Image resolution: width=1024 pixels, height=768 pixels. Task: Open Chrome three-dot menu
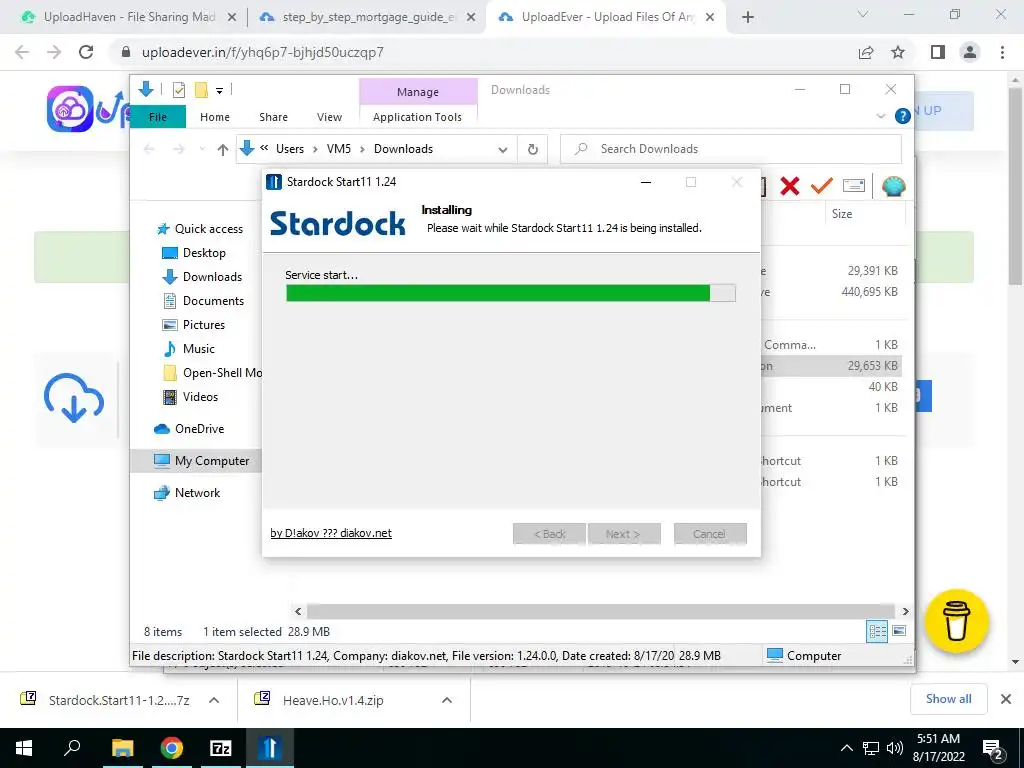(x=1002, y=52)
